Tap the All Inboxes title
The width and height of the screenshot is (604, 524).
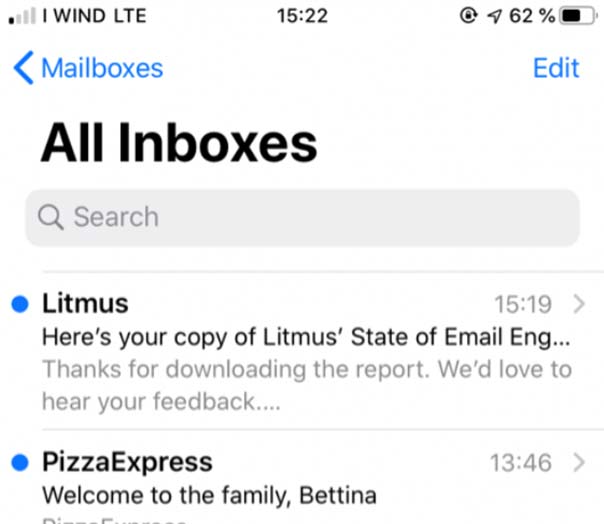pyautogui.click(x=179, y=143)
